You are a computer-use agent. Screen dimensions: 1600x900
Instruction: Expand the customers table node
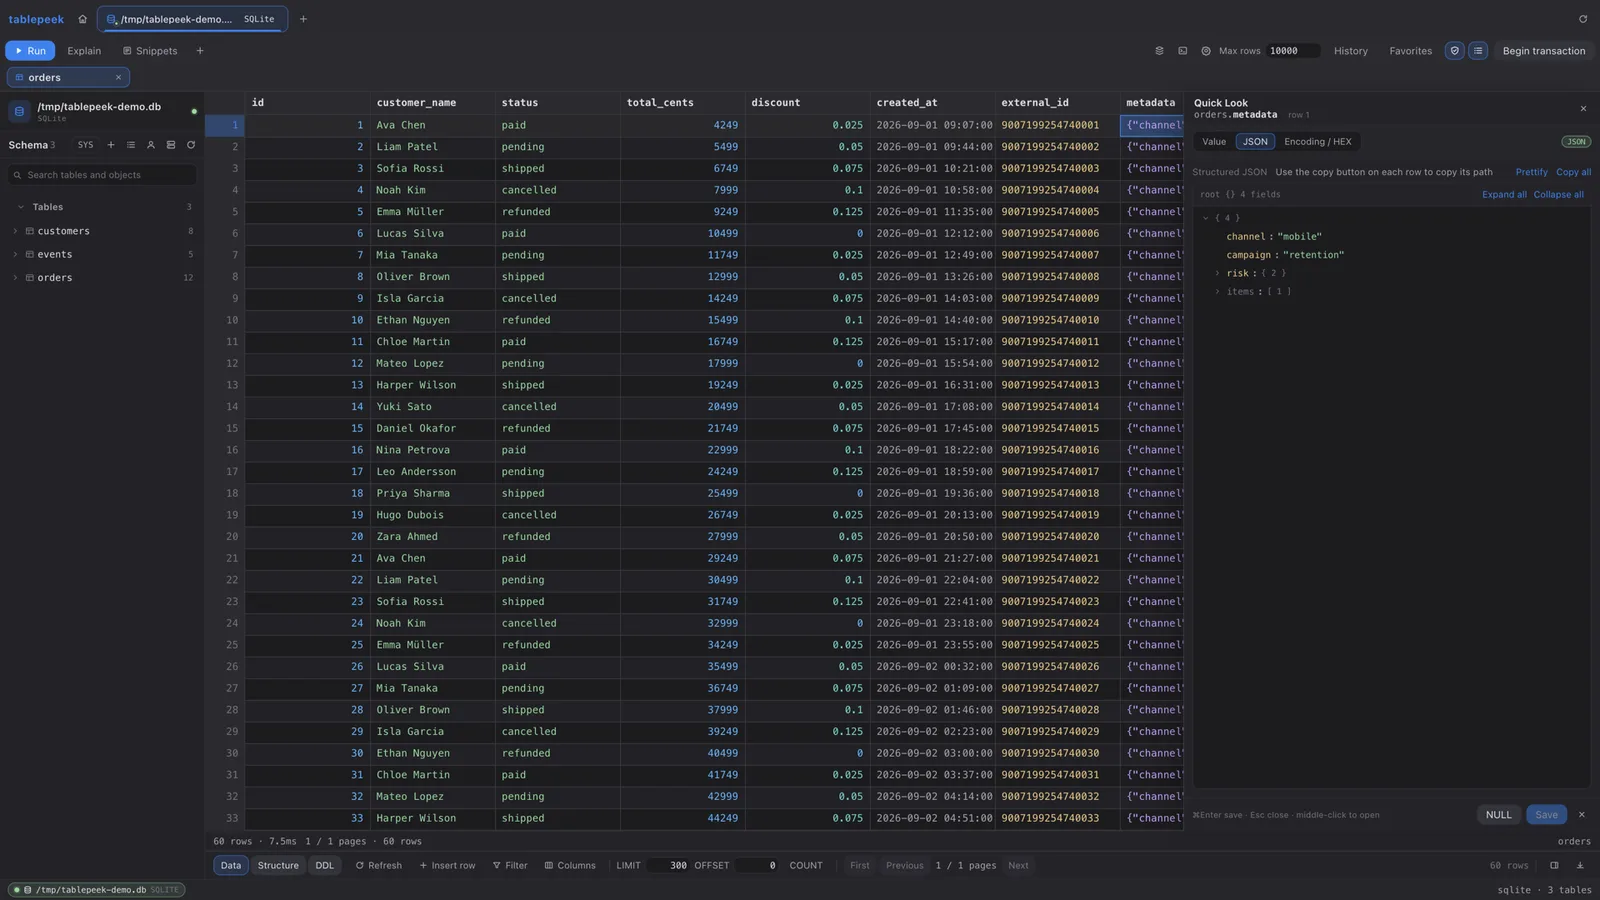[15, 231]
